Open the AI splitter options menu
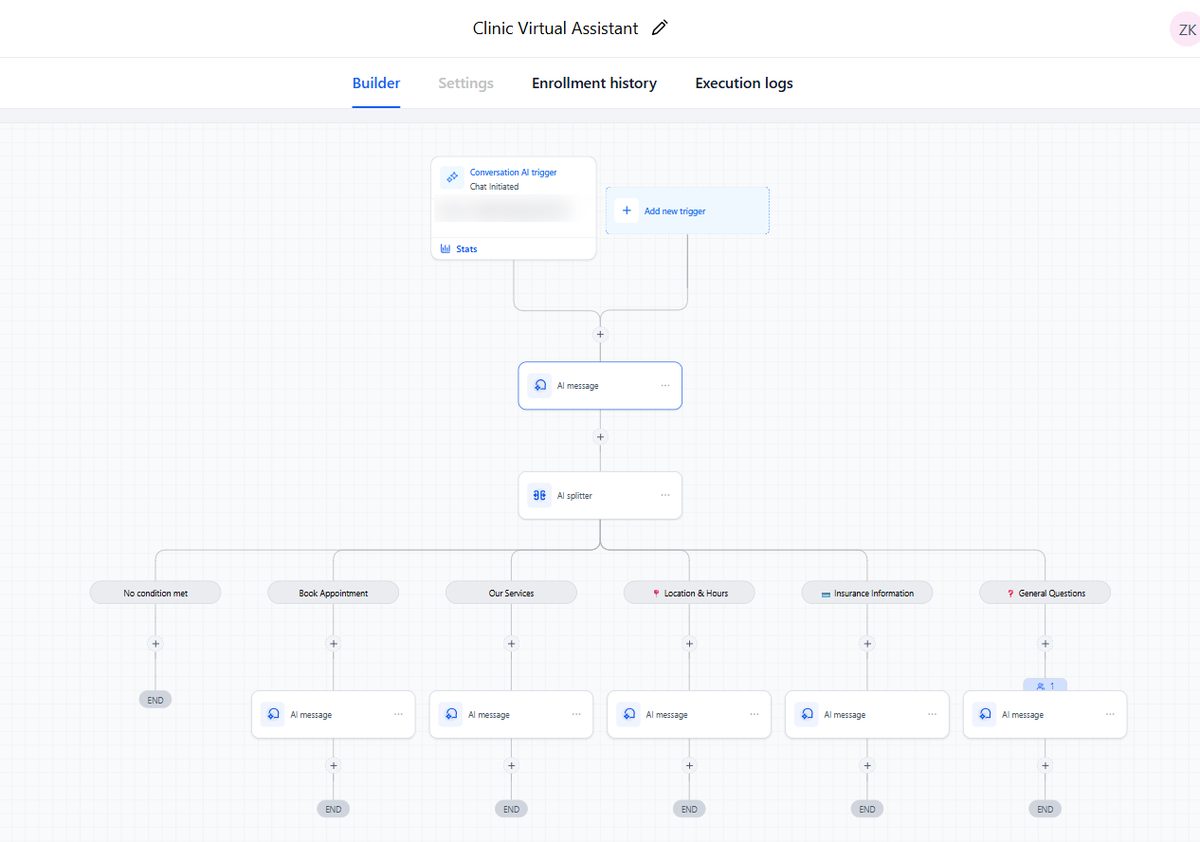The height and width of the screenshot is (842, 1200). click(x=665, y=495)
